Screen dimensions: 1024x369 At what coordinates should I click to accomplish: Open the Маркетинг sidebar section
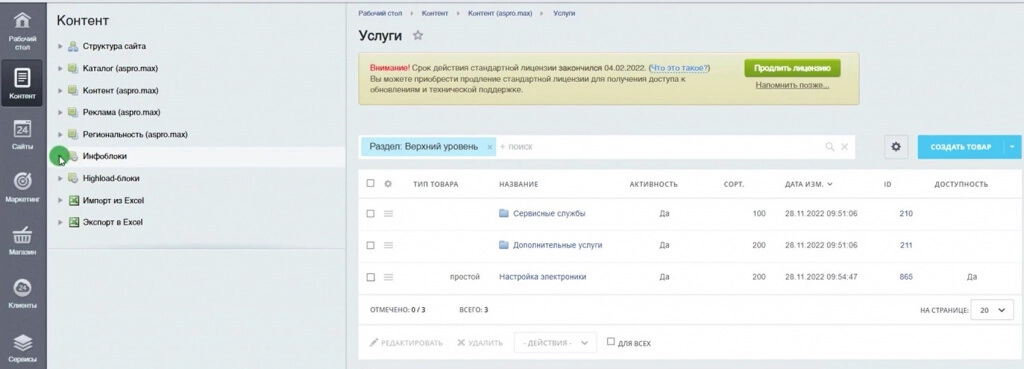(22, 187)
